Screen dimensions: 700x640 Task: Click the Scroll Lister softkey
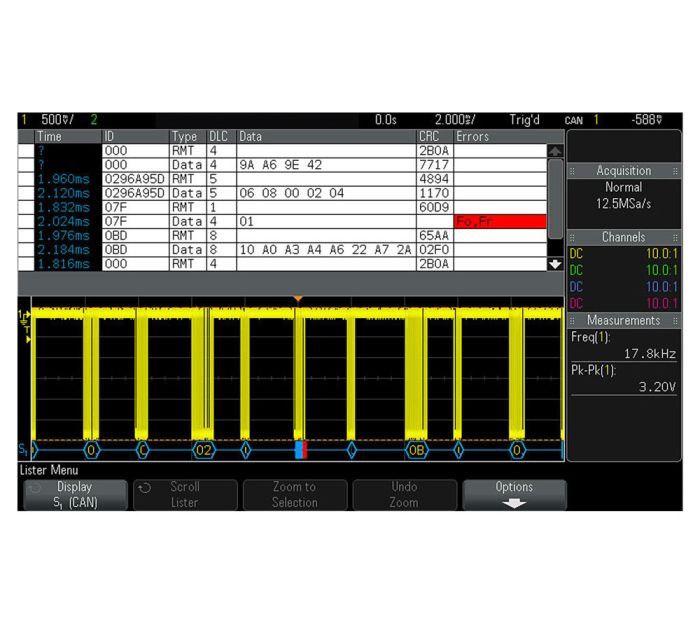tap(185, 495)
